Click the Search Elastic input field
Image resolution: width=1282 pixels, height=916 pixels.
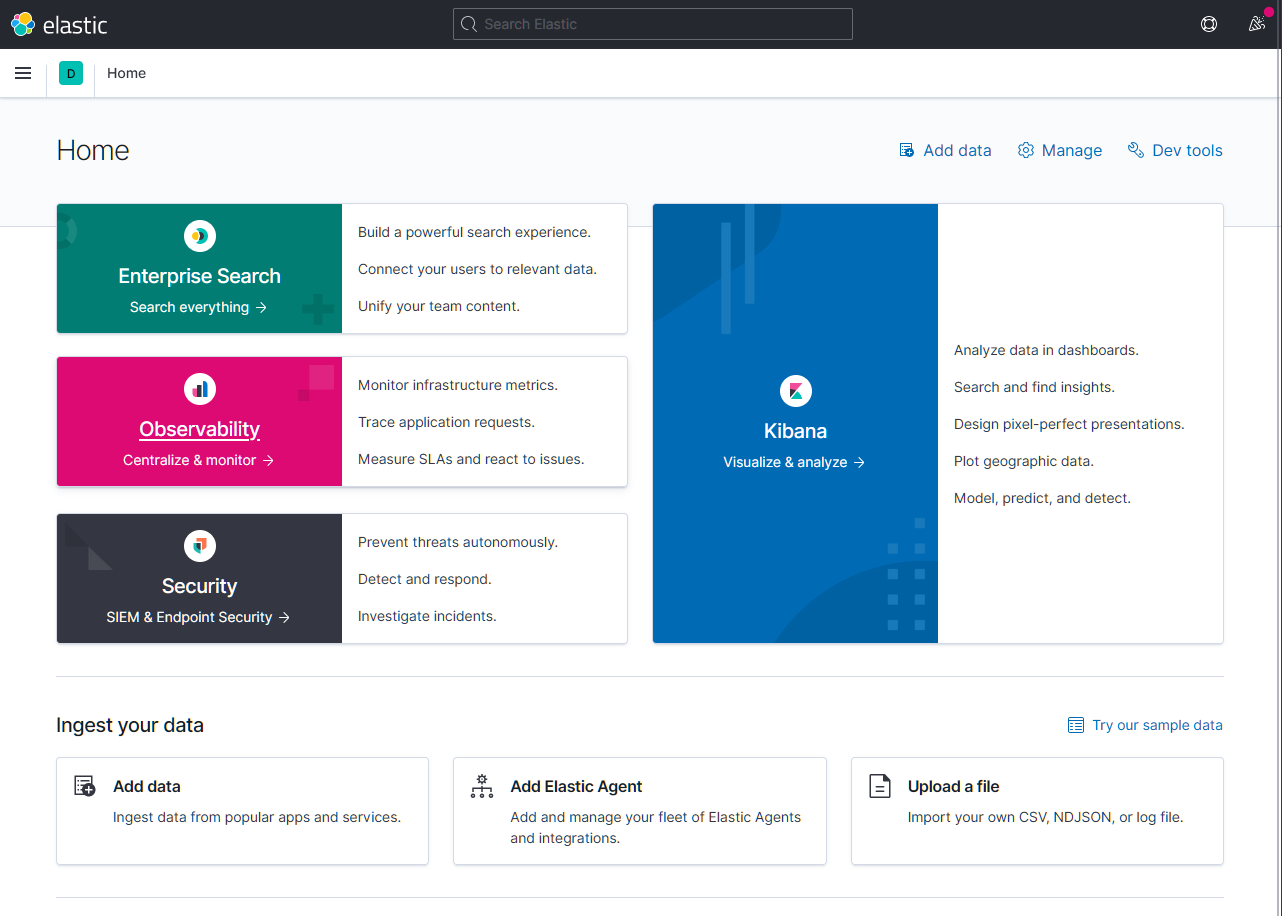click(x=652, y=24)
